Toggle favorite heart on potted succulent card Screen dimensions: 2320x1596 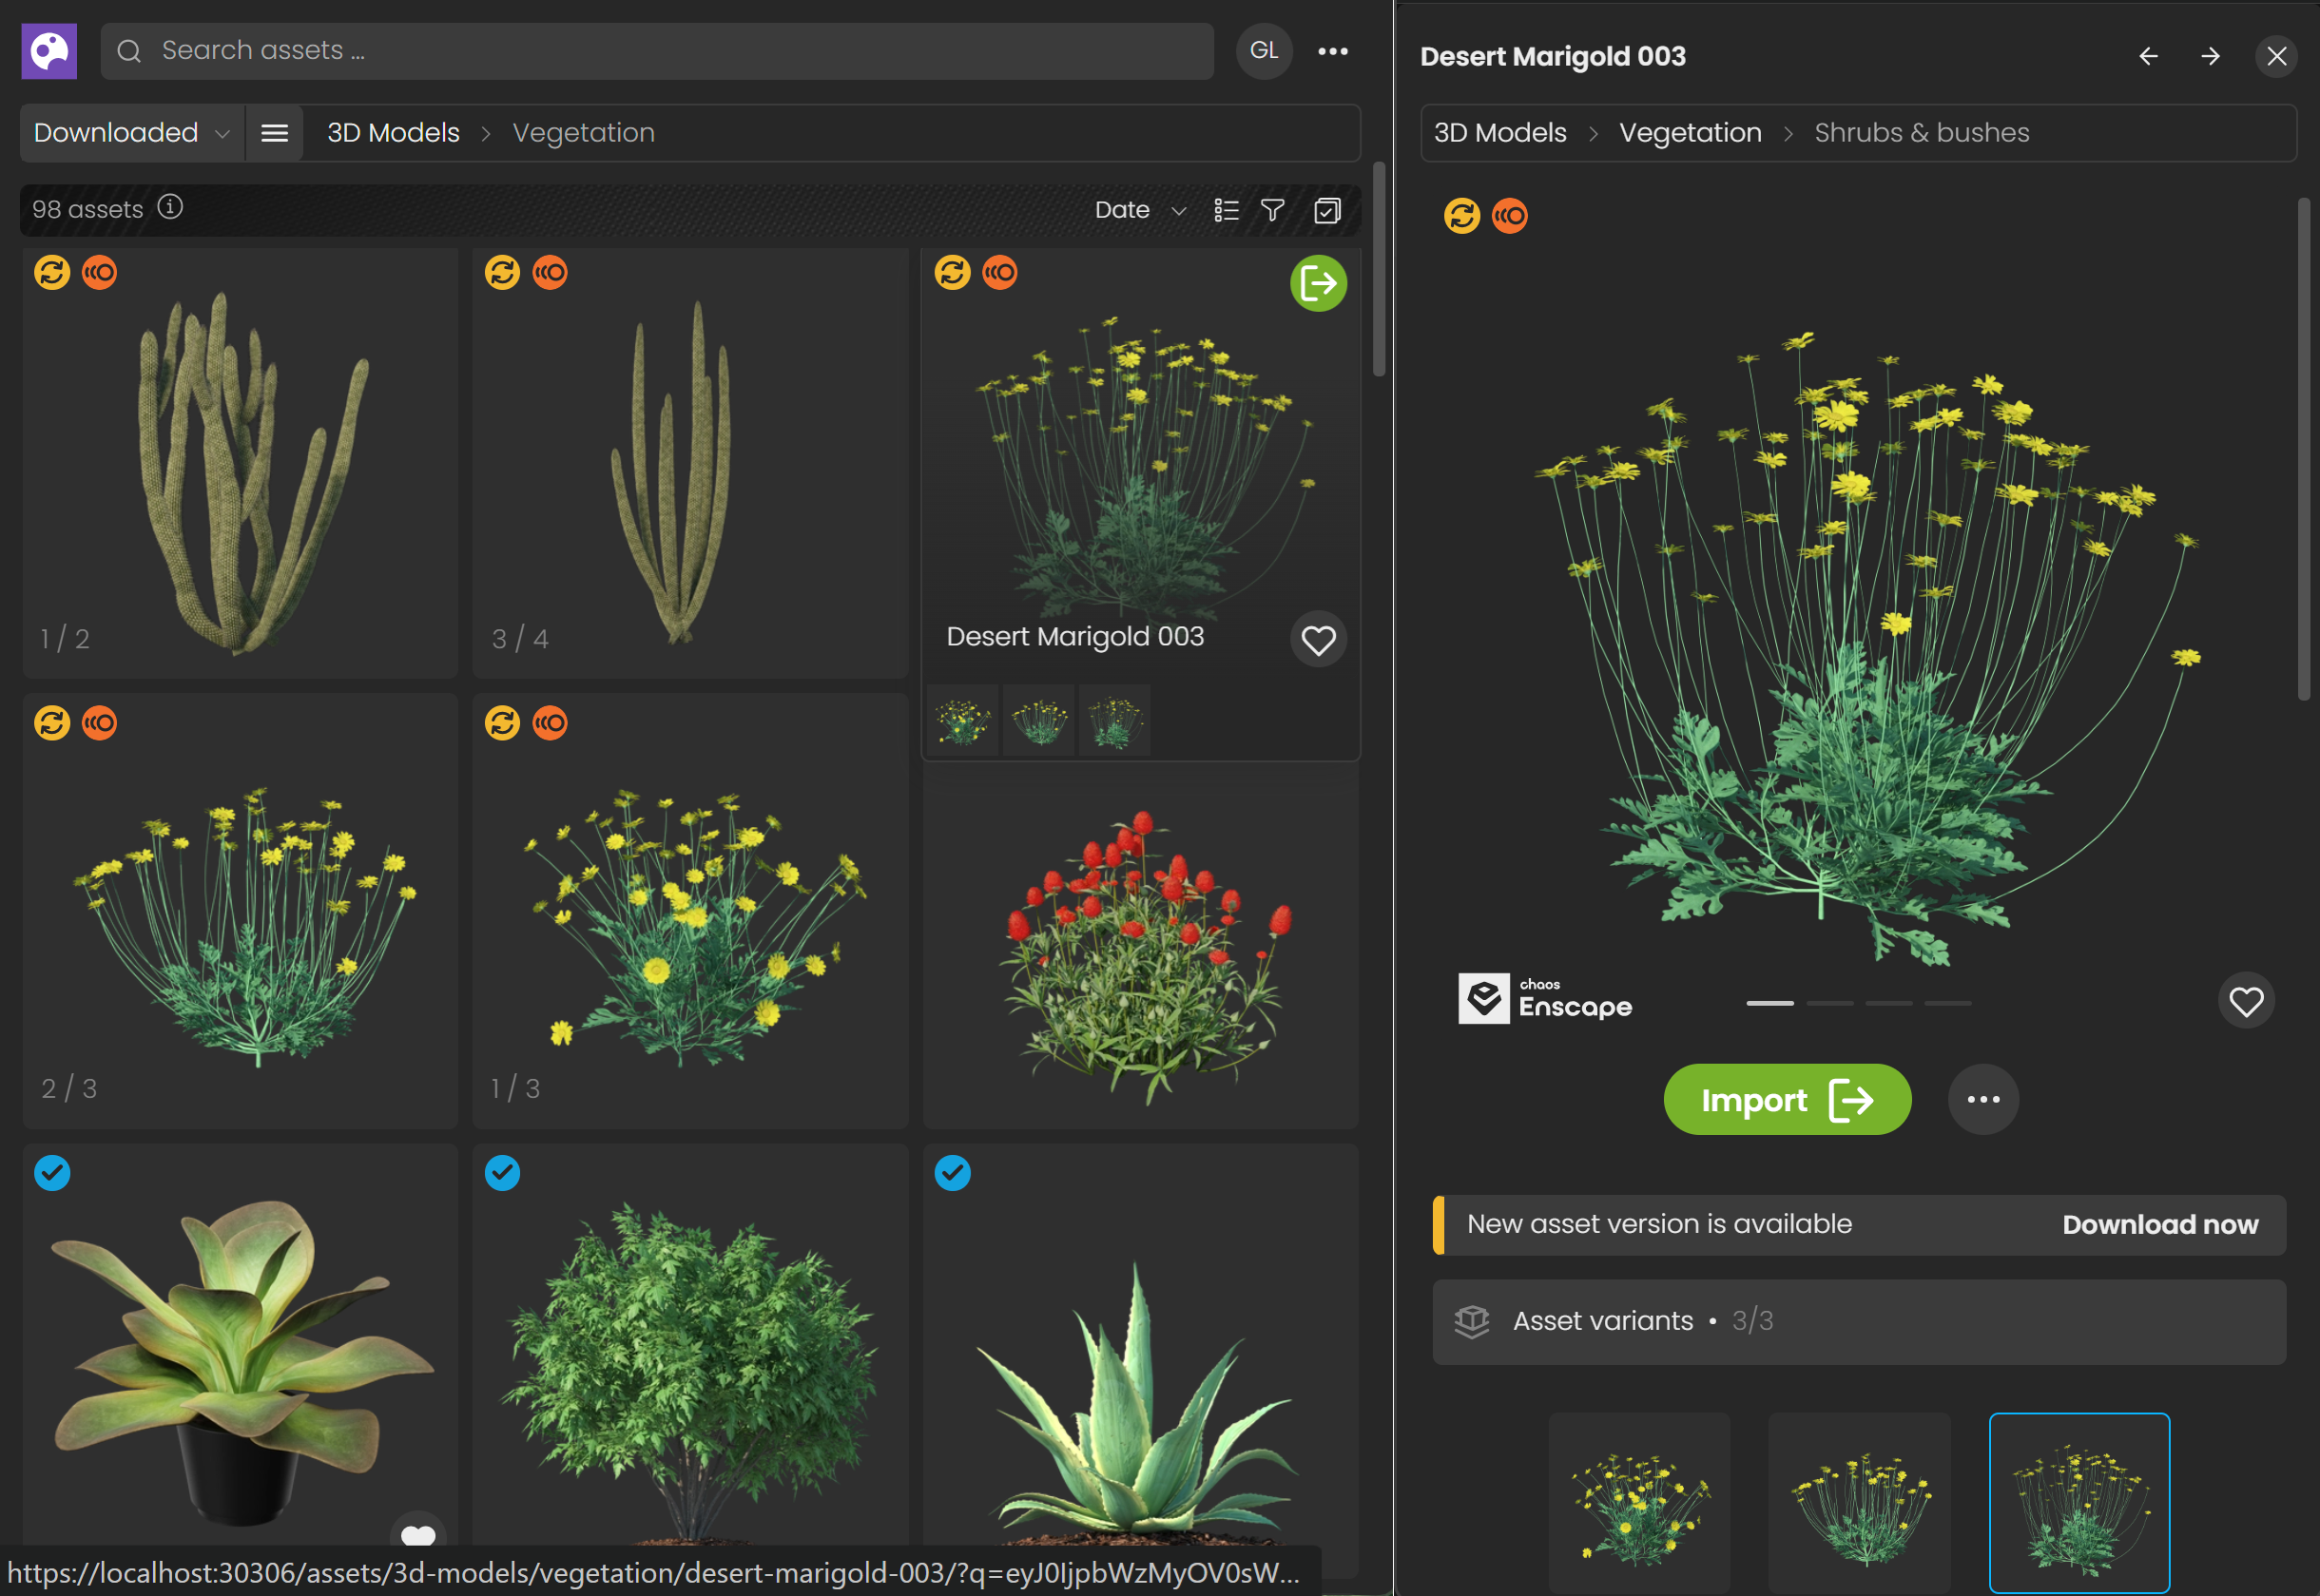coord(418,1533)
